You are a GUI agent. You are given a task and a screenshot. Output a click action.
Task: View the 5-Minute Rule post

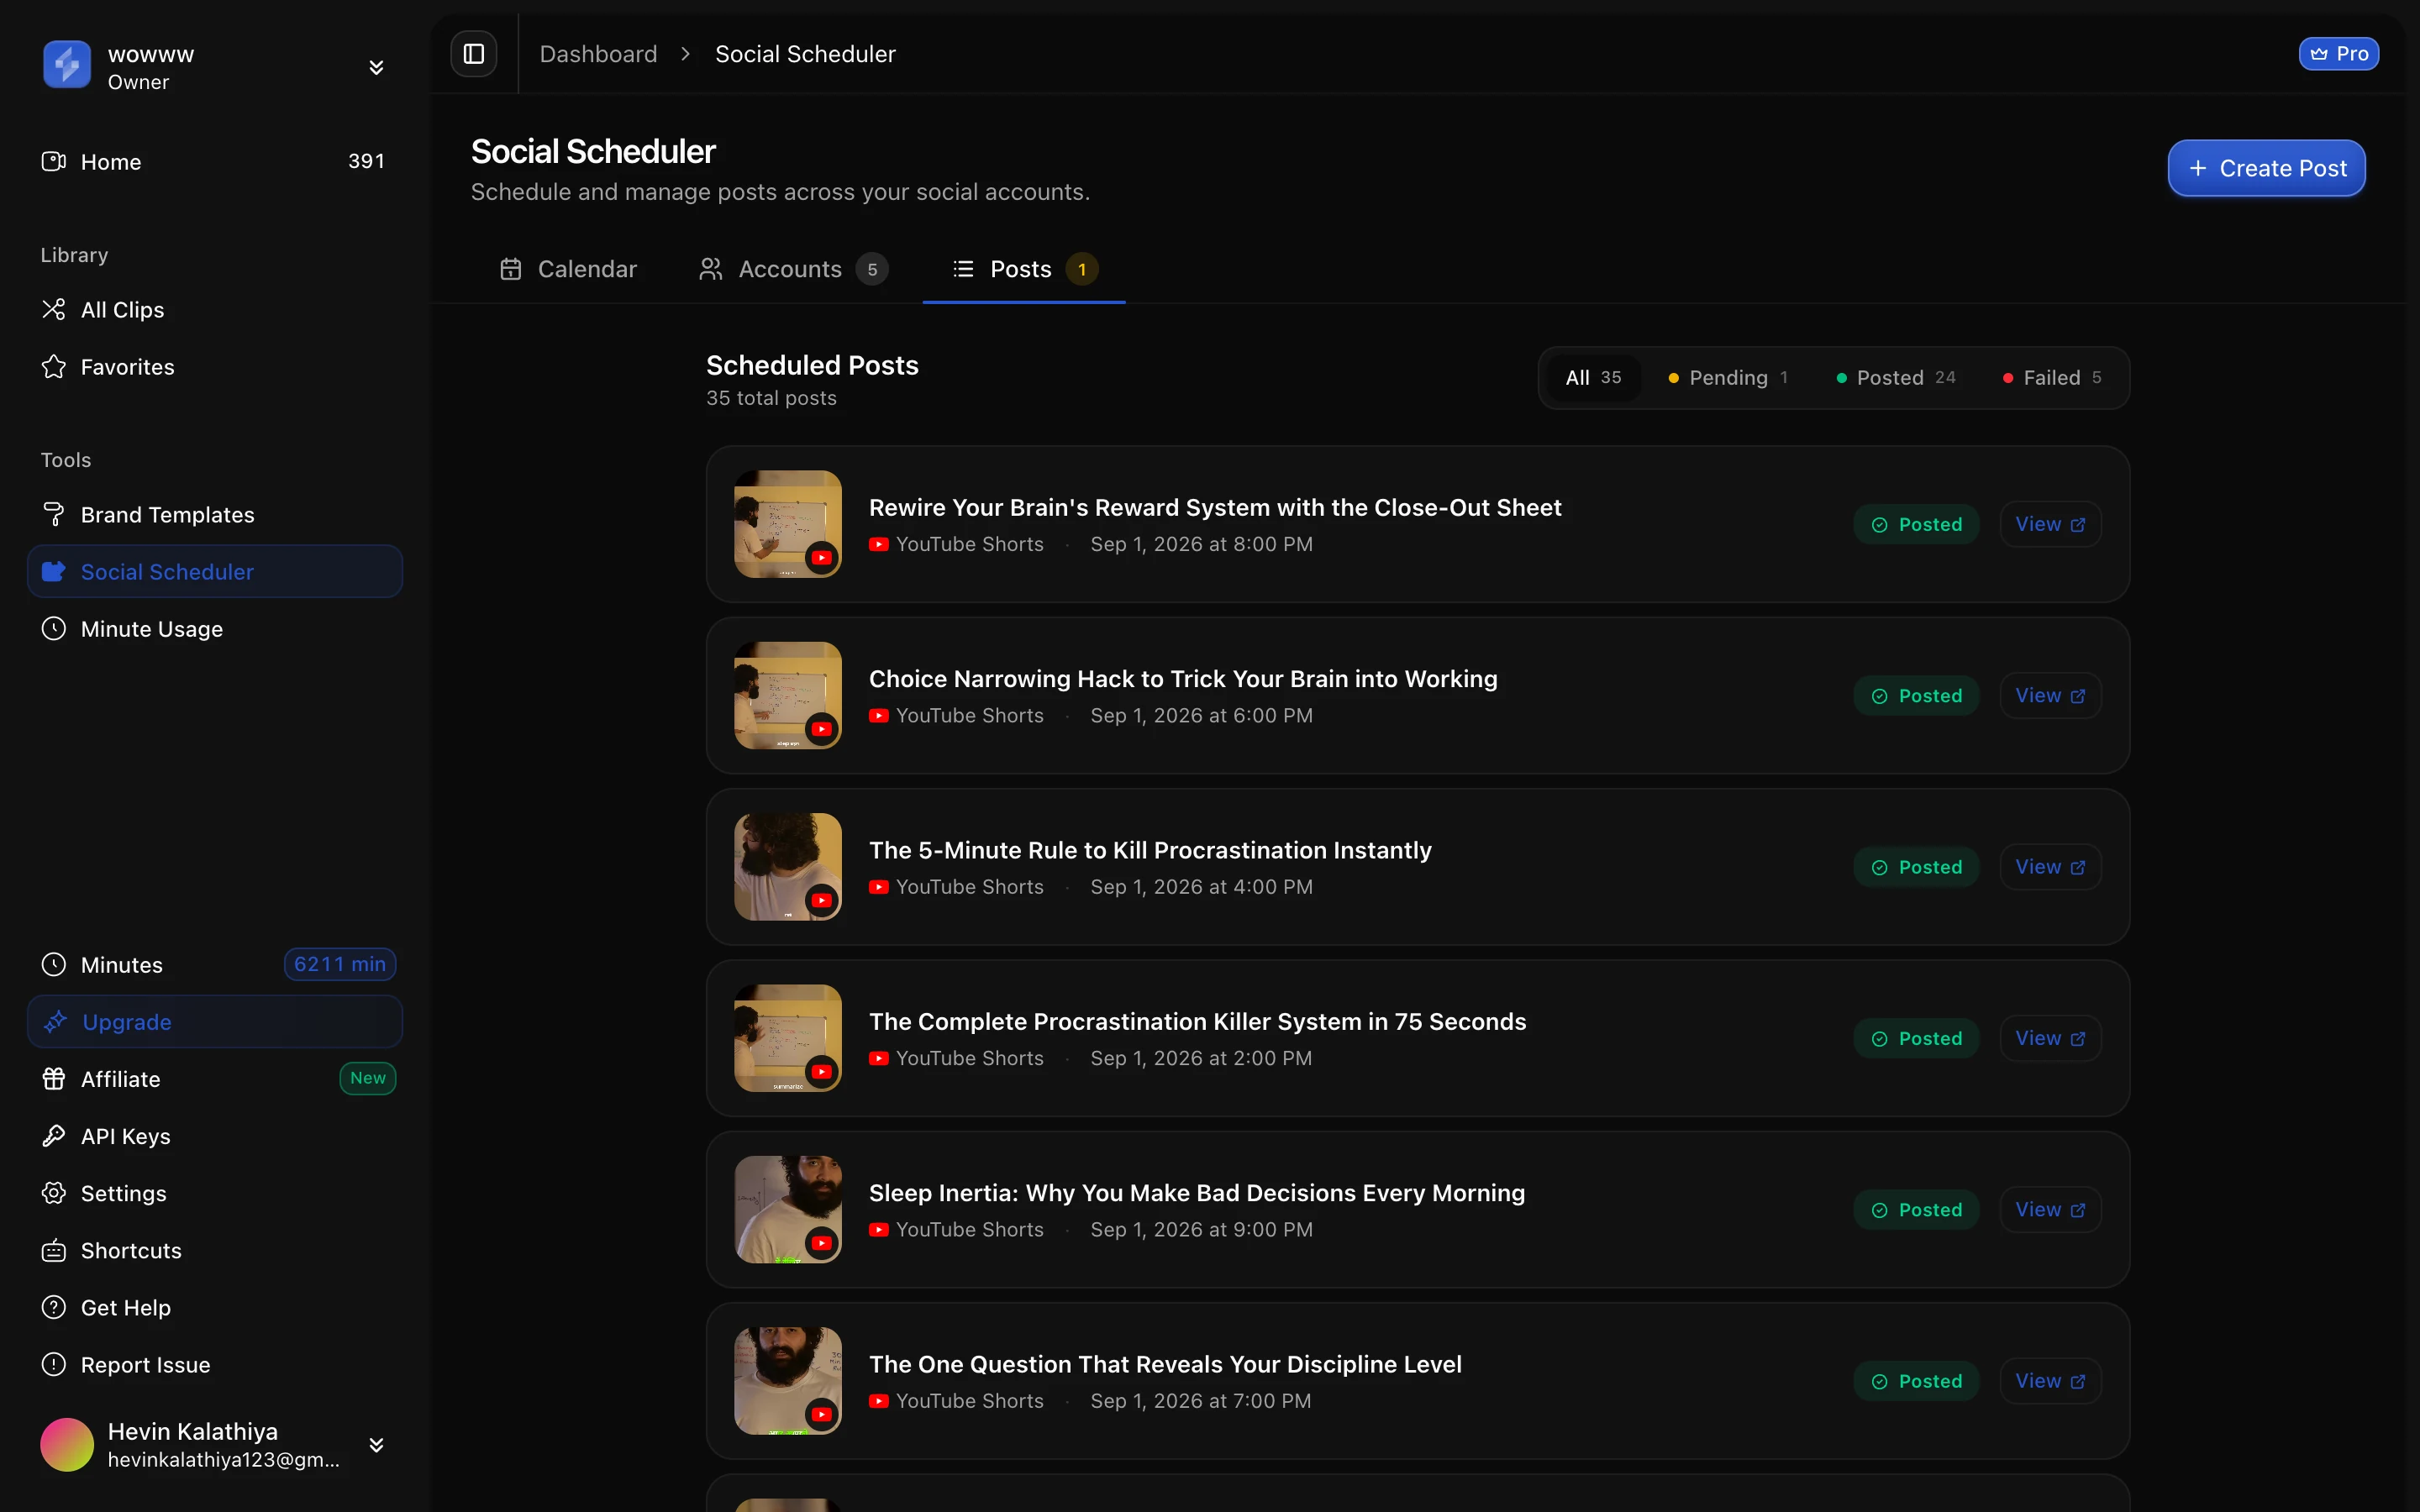(2050, 867)
